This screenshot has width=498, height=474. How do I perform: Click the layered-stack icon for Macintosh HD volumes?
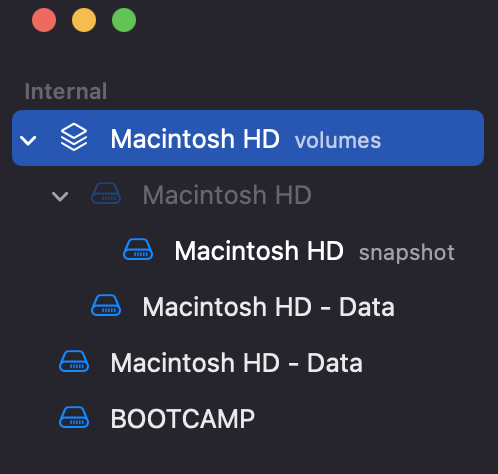tap(74, 137)
